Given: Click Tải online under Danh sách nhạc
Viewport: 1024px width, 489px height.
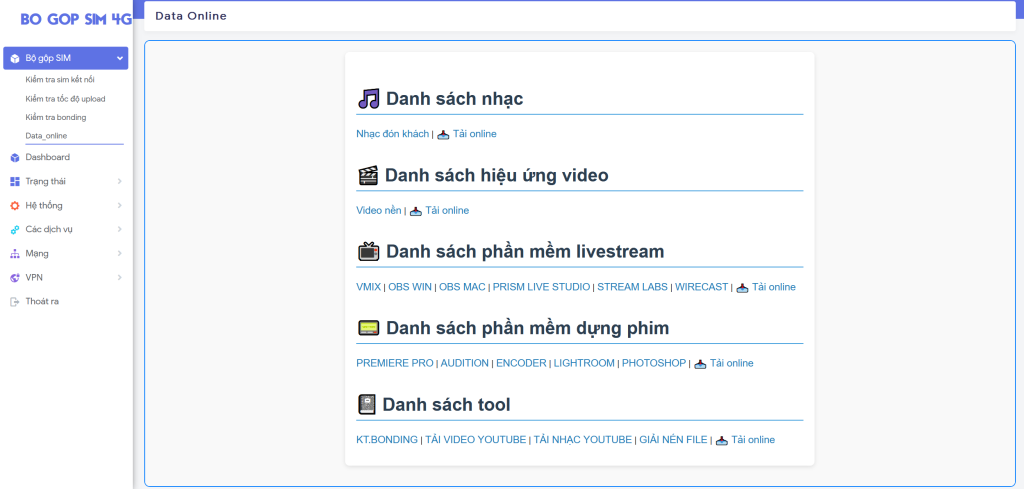Looking at the screenshot, I should click(475, 134).
